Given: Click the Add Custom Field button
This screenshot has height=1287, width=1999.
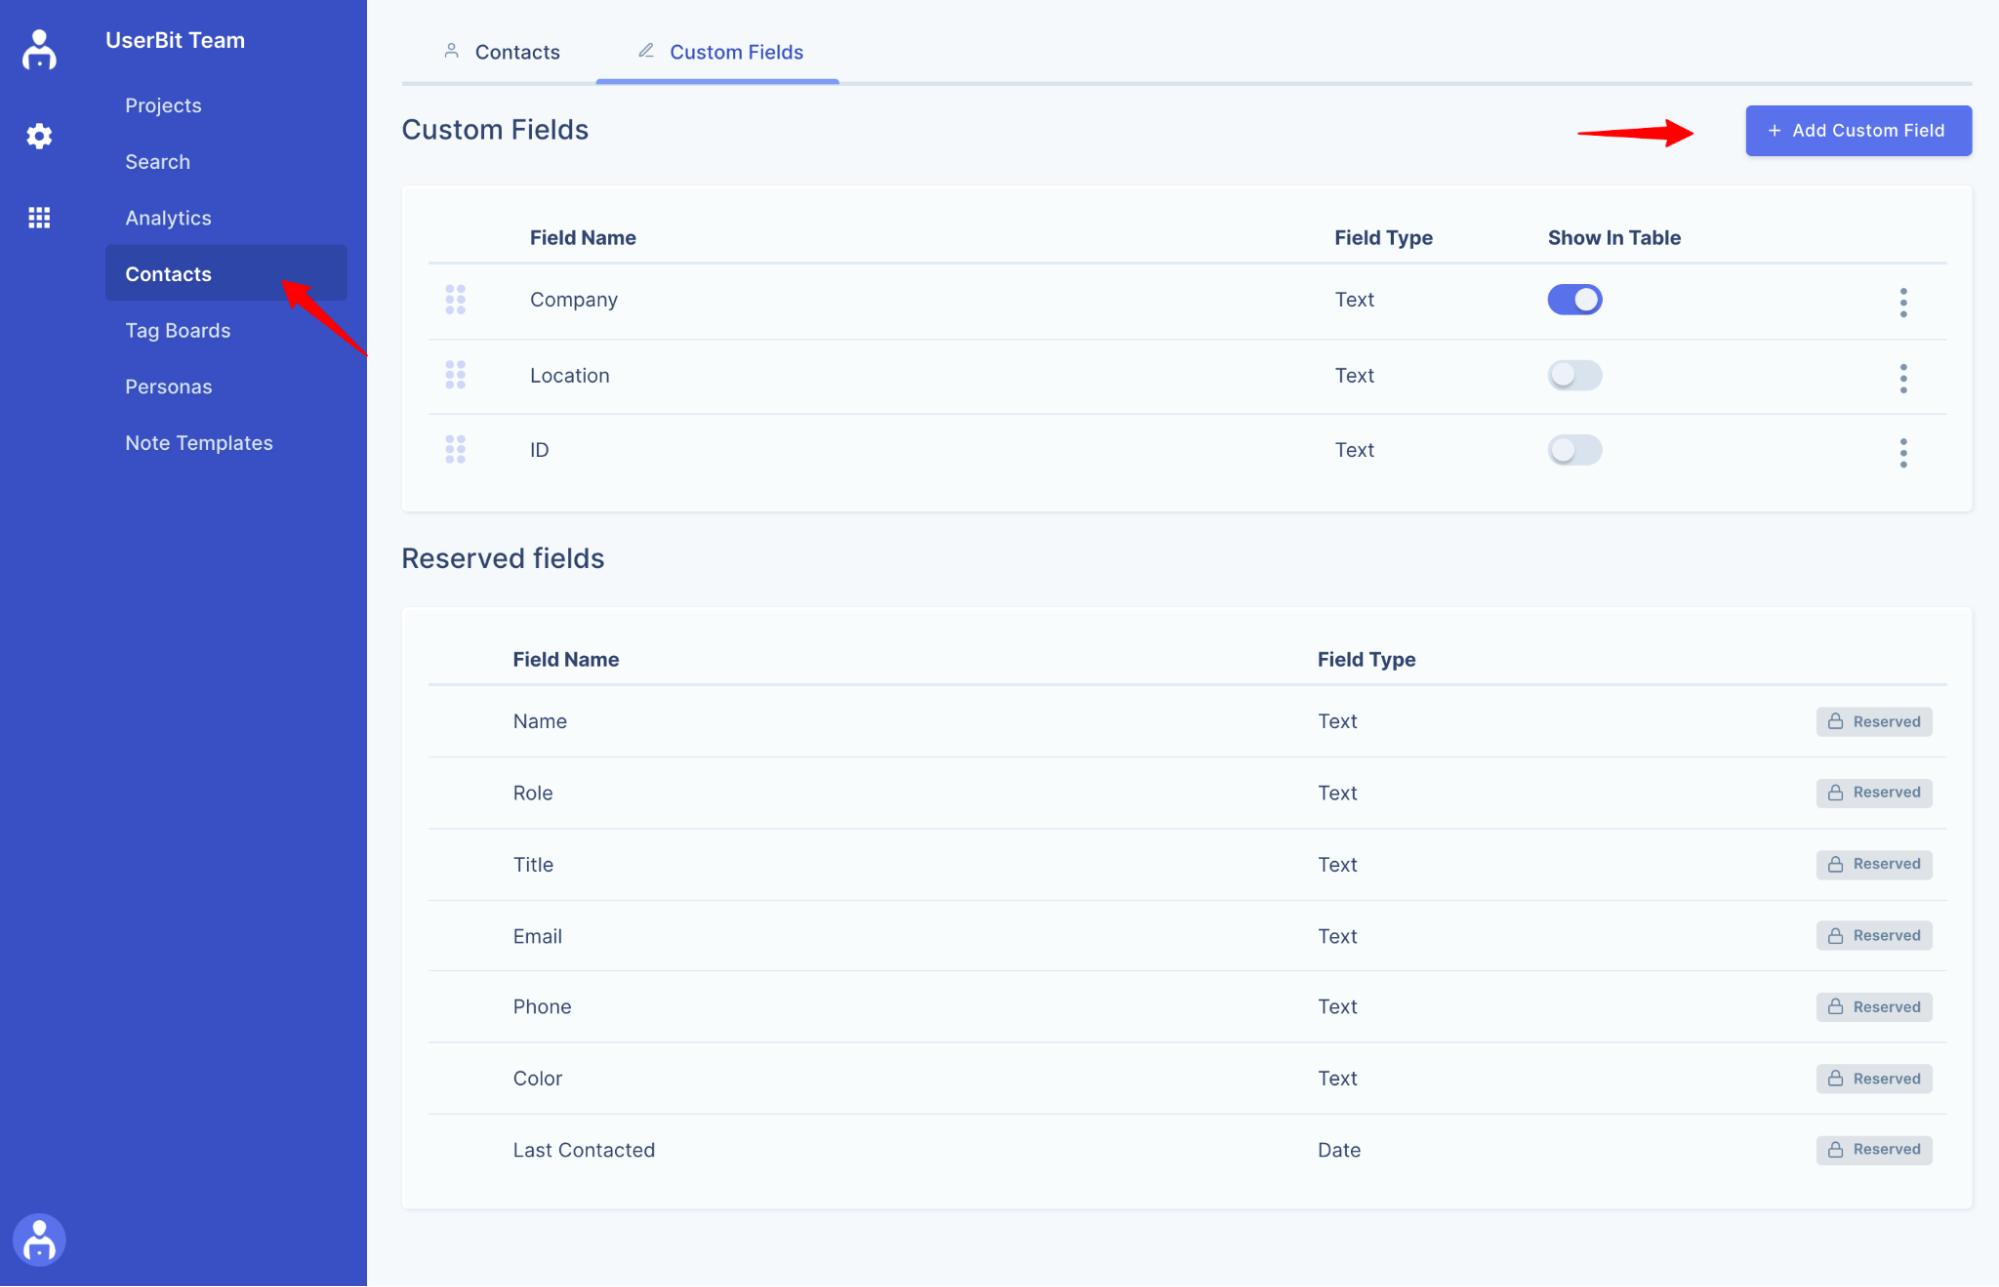Looking at the screenshot, I should click(1858, 130).
